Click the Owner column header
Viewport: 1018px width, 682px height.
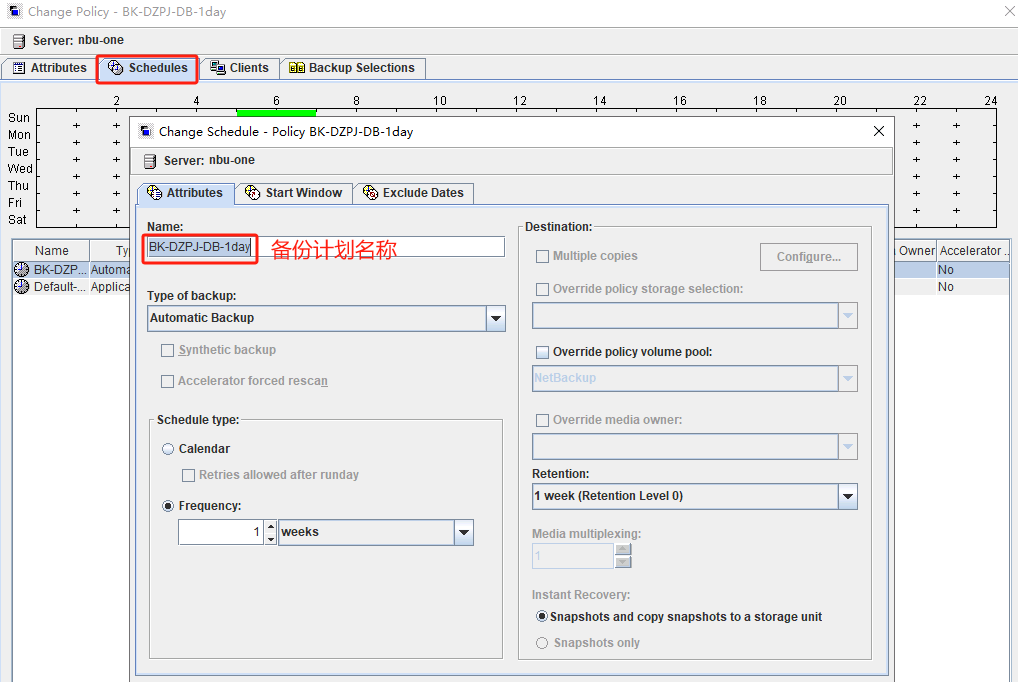coord(916,251)
